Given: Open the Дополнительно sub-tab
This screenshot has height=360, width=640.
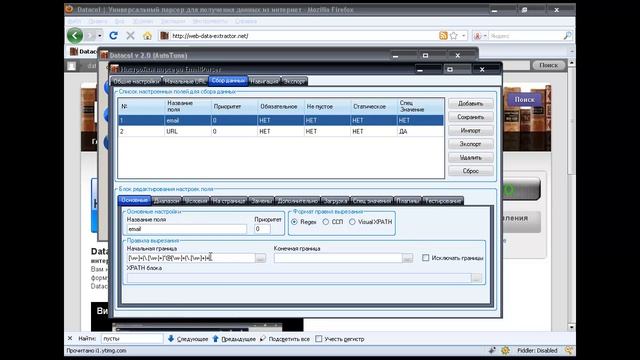Looking at the screenshot, I should [x=297, y=201].
